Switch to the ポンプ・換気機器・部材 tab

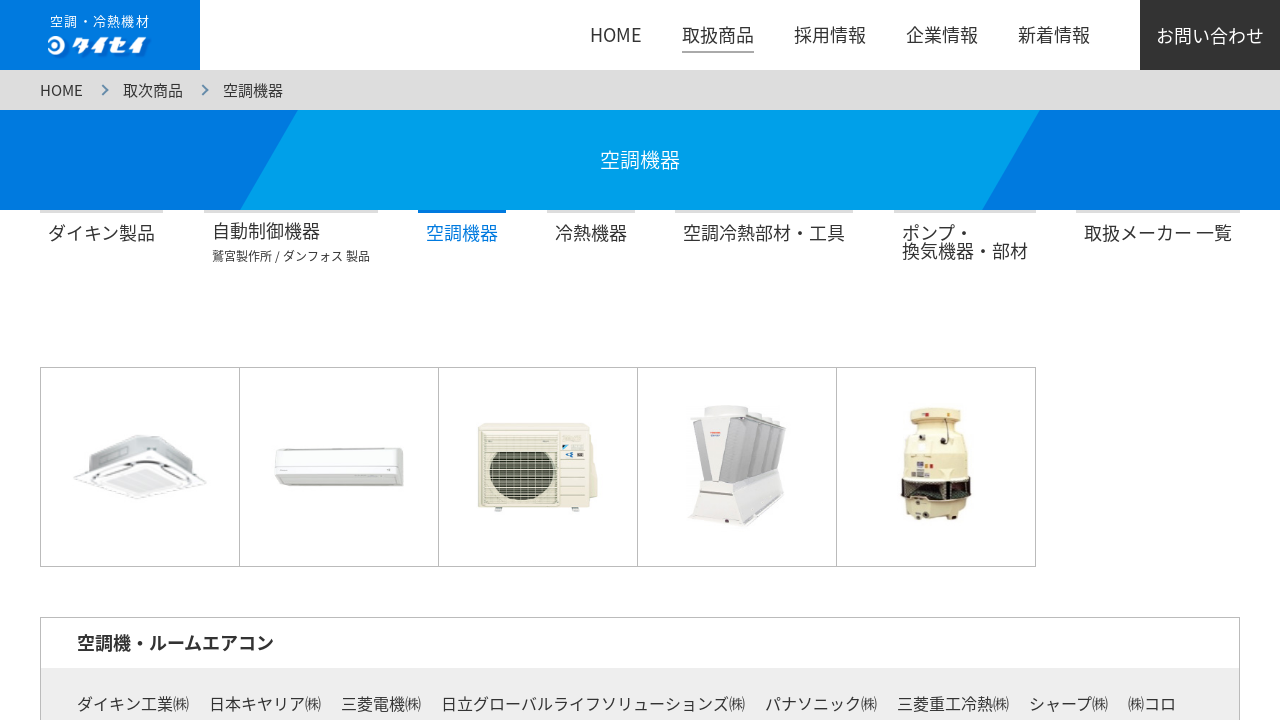[965, 241]
